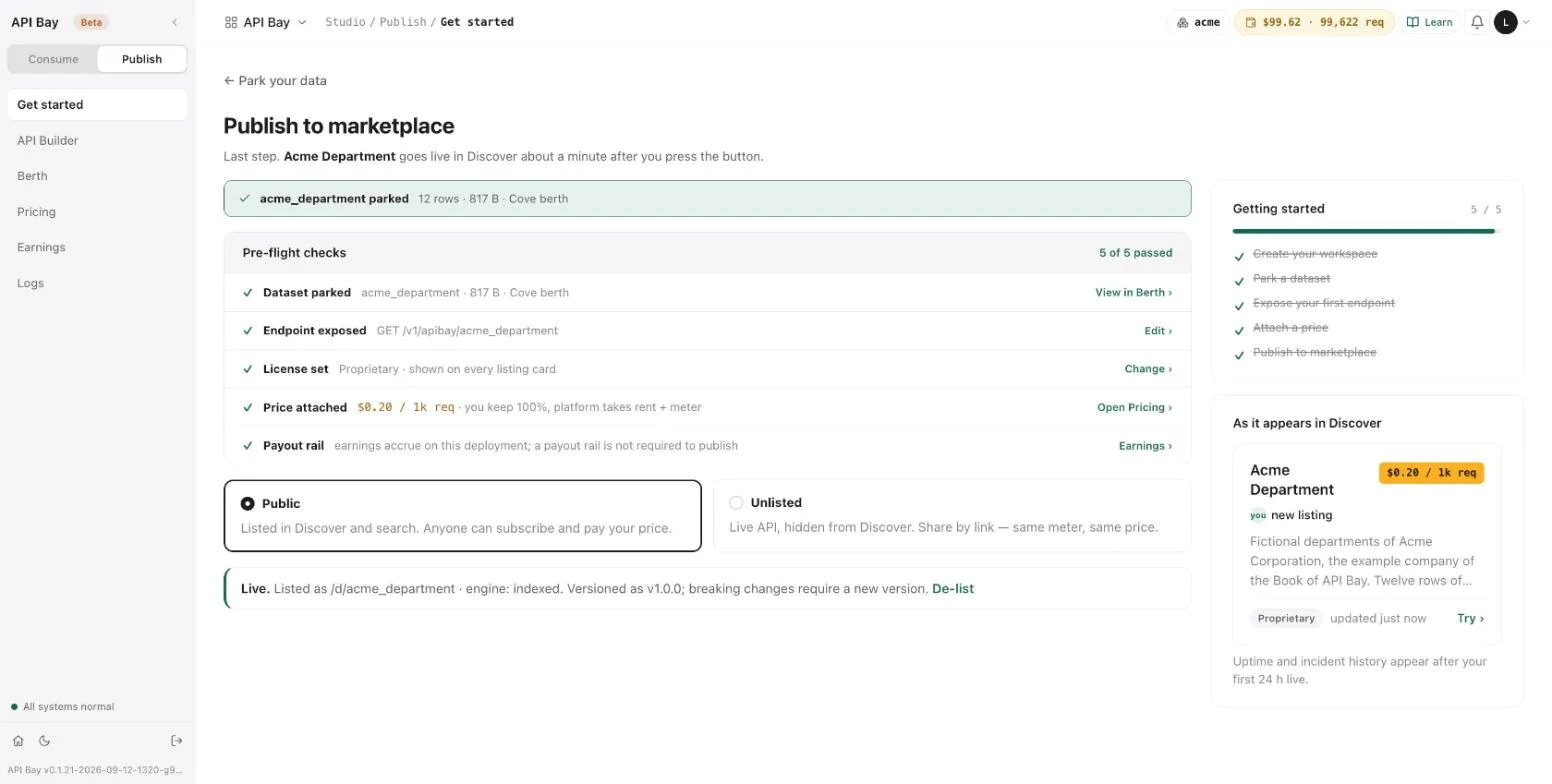The image size is (1552, 784).
Task: Click Change on License set row
Action: 1148,369
